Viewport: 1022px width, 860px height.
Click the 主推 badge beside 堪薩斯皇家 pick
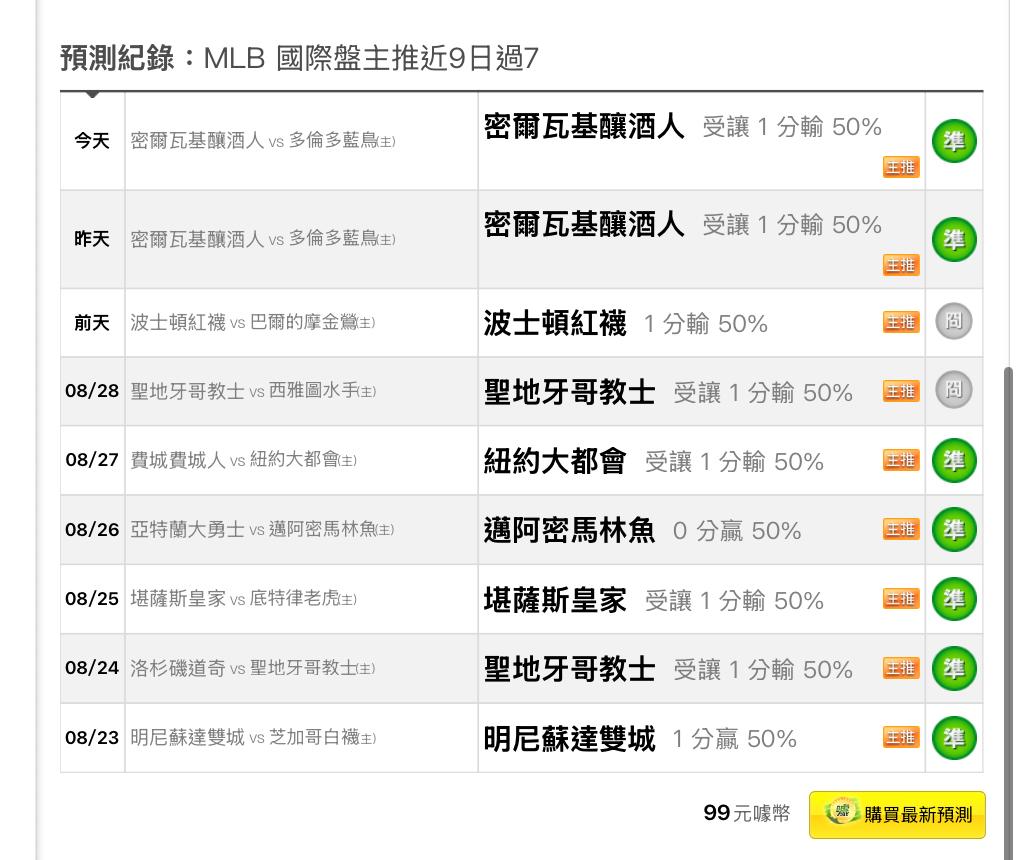point(901,599)
